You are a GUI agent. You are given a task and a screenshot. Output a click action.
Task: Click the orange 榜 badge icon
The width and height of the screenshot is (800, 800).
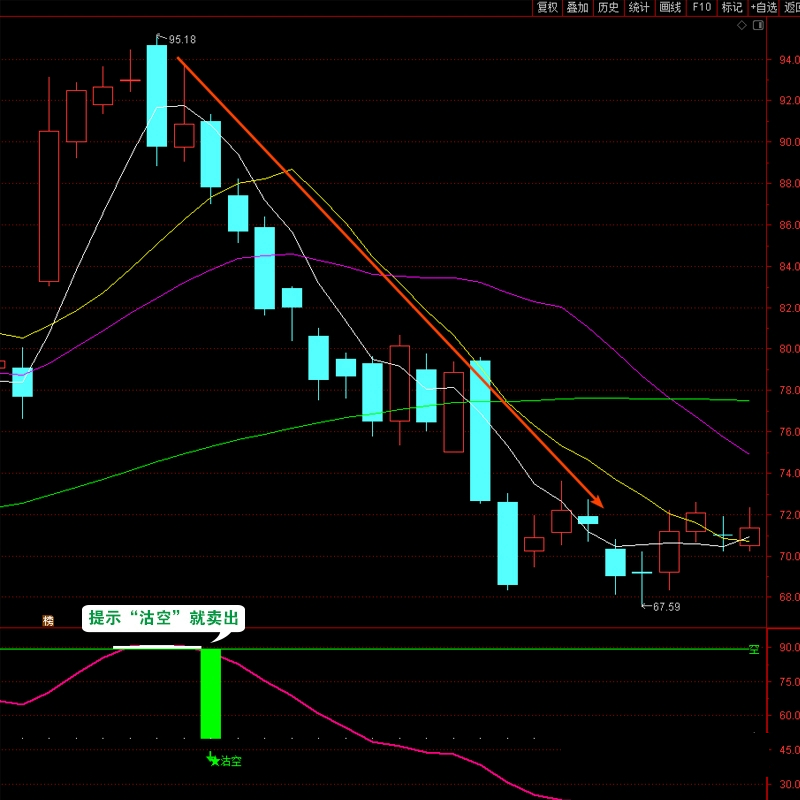pos(48,620)
